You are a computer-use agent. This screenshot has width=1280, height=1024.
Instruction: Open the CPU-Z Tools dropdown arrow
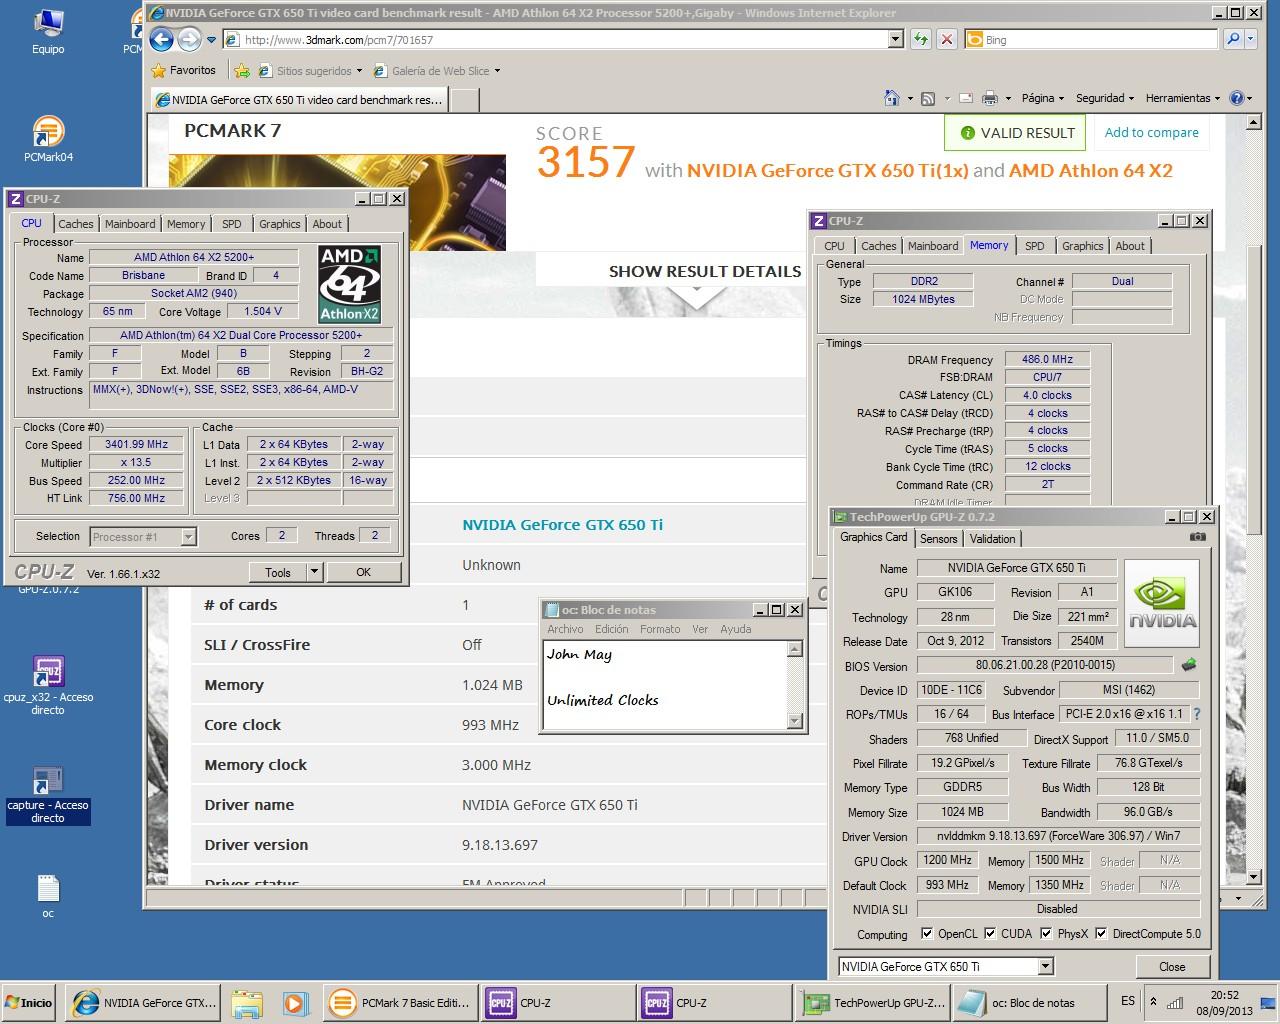[314, 572]
